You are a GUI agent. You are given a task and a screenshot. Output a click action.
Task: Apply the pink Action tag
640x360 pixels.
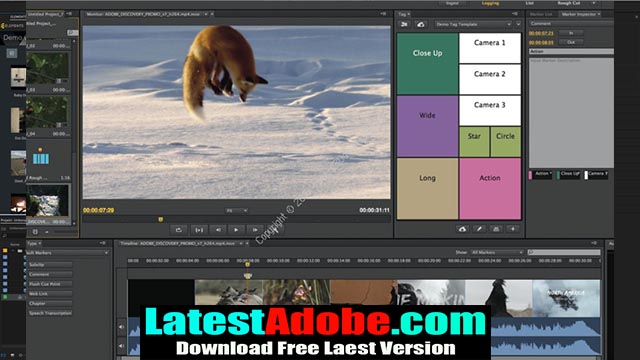click(x=490, y=189)
